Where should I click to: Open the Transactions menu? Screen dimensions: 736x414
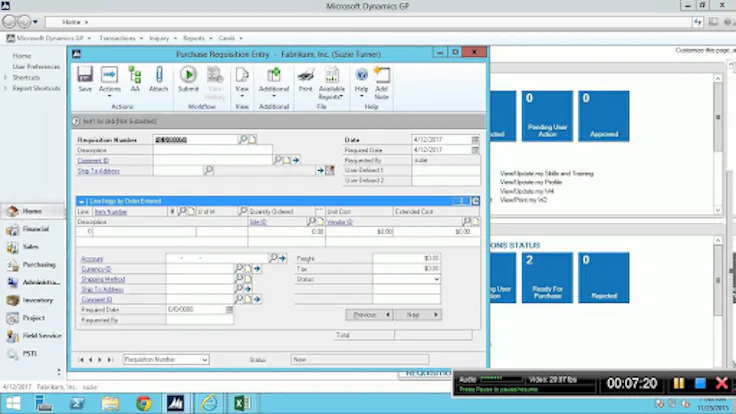pos(121,38)
